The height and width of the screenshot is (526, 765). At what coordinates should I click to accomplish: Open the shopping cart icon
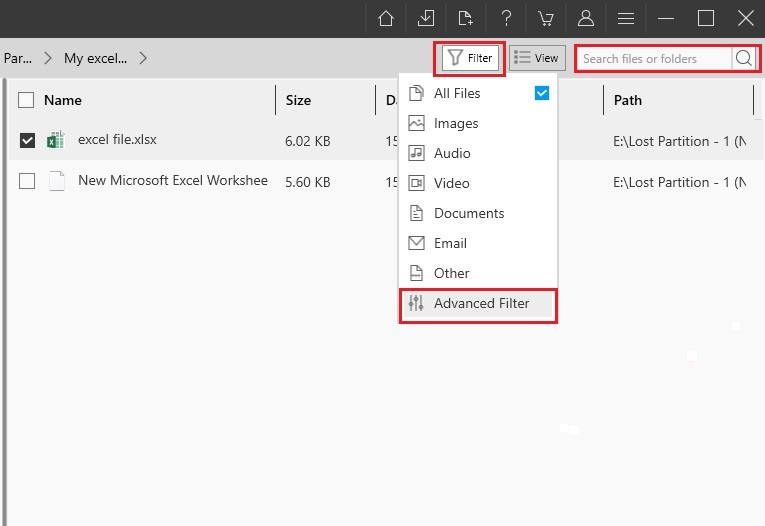(x=546, y=19)
